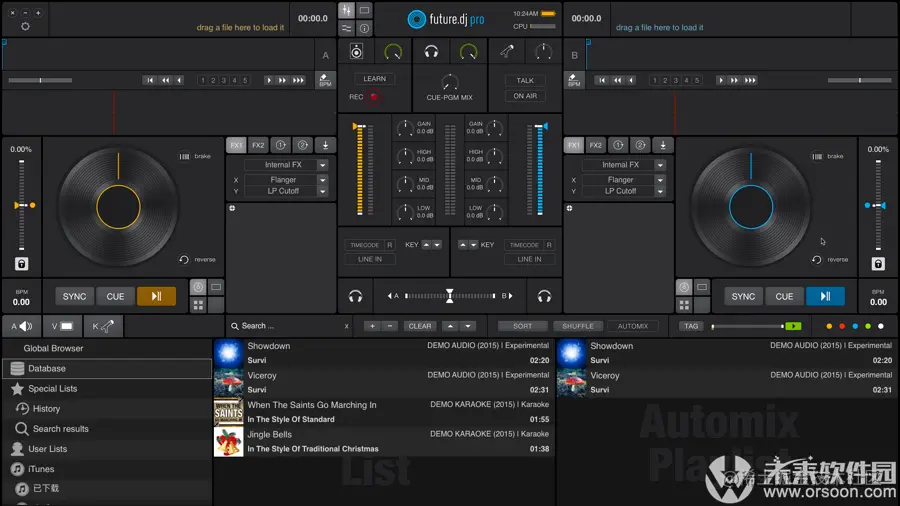Viewport: 900px width, 506px height.
Task: Click the Search field in browser
Action: tap(290, 326)
